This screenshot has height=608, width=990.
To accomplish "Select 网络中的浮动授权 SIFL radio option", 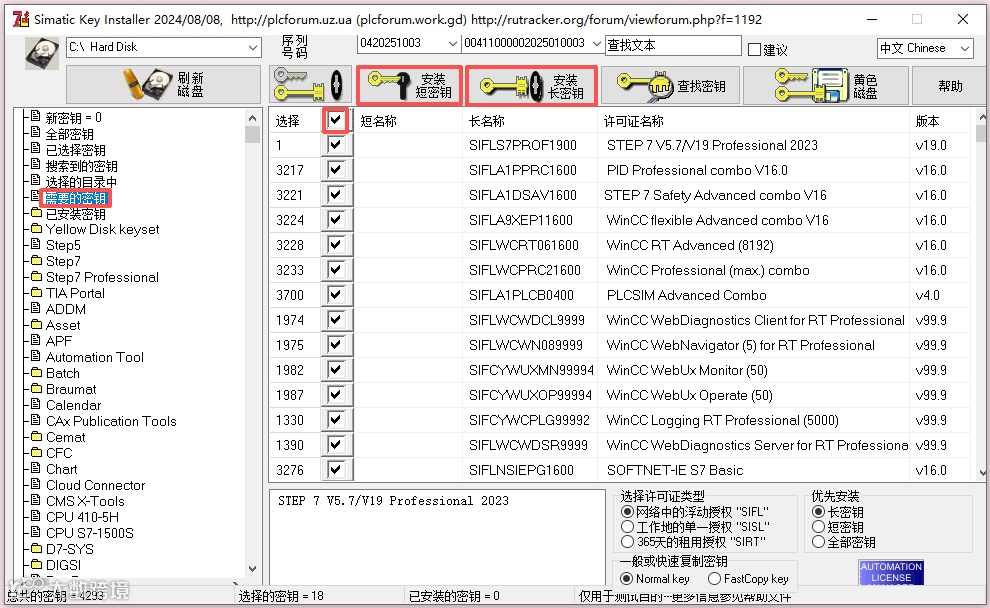I will 627,511.
